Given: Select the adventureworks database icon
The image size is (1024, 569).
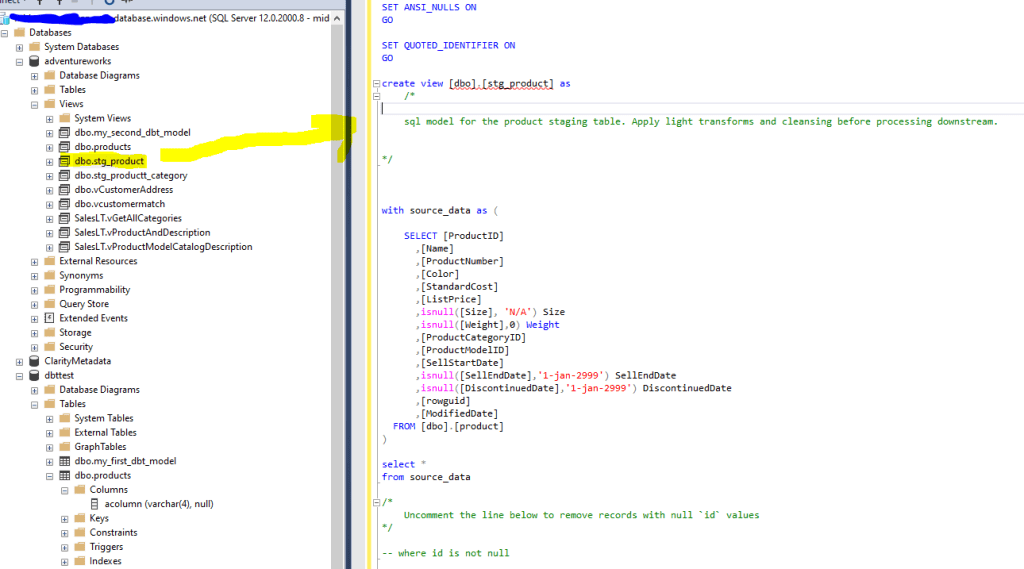Looking at the screenshot, I should [x=35, y=61].
